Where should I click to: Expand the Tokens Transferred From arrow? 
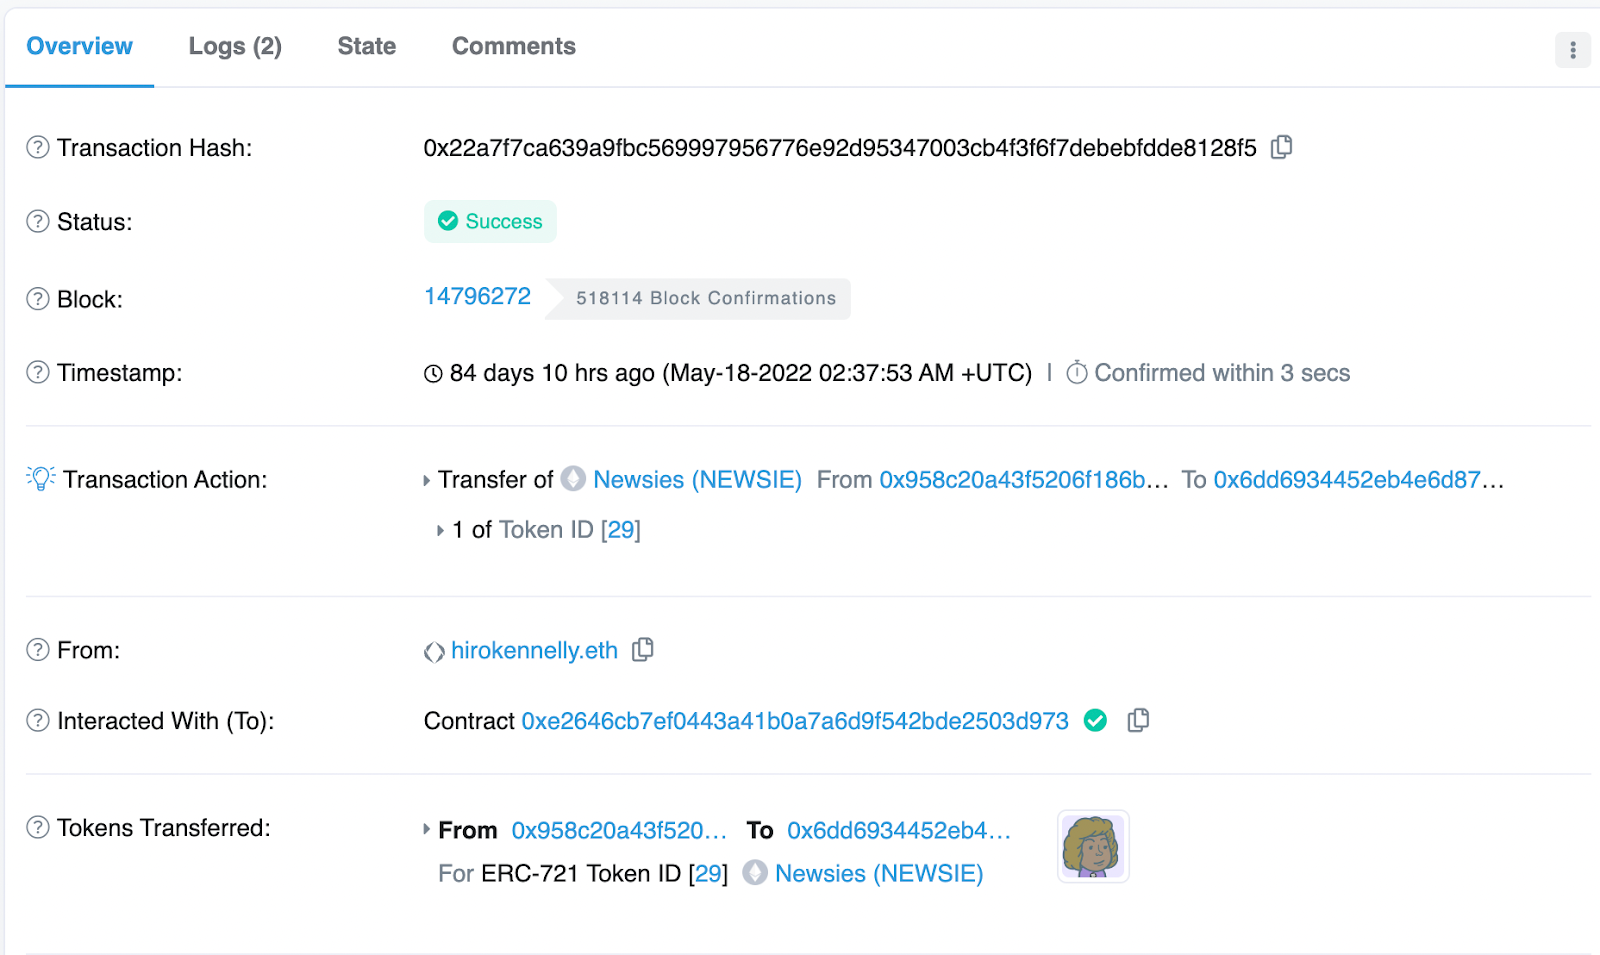pyautogui.click(x=427, y=829)
